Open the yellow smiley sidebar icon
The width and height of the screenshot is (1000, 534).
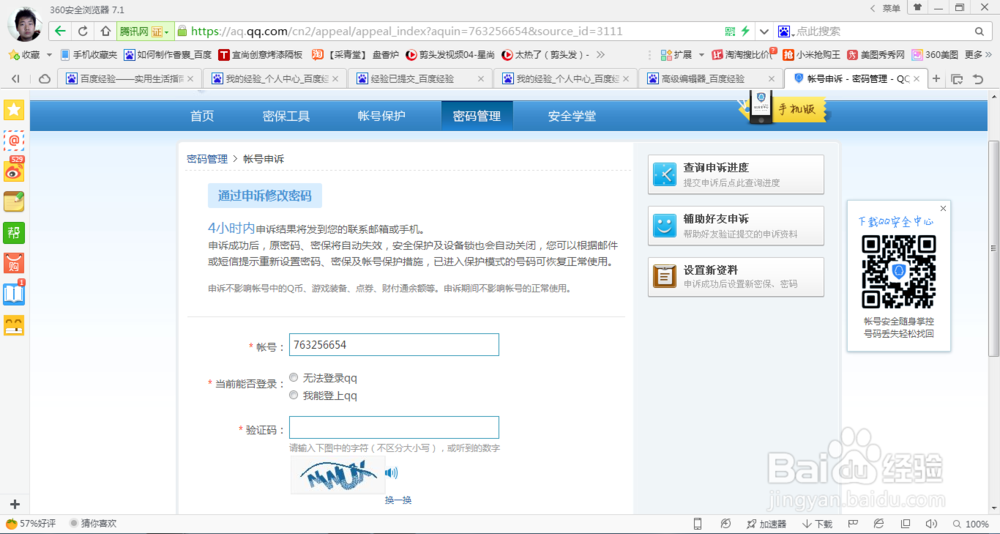coord(14,325)
